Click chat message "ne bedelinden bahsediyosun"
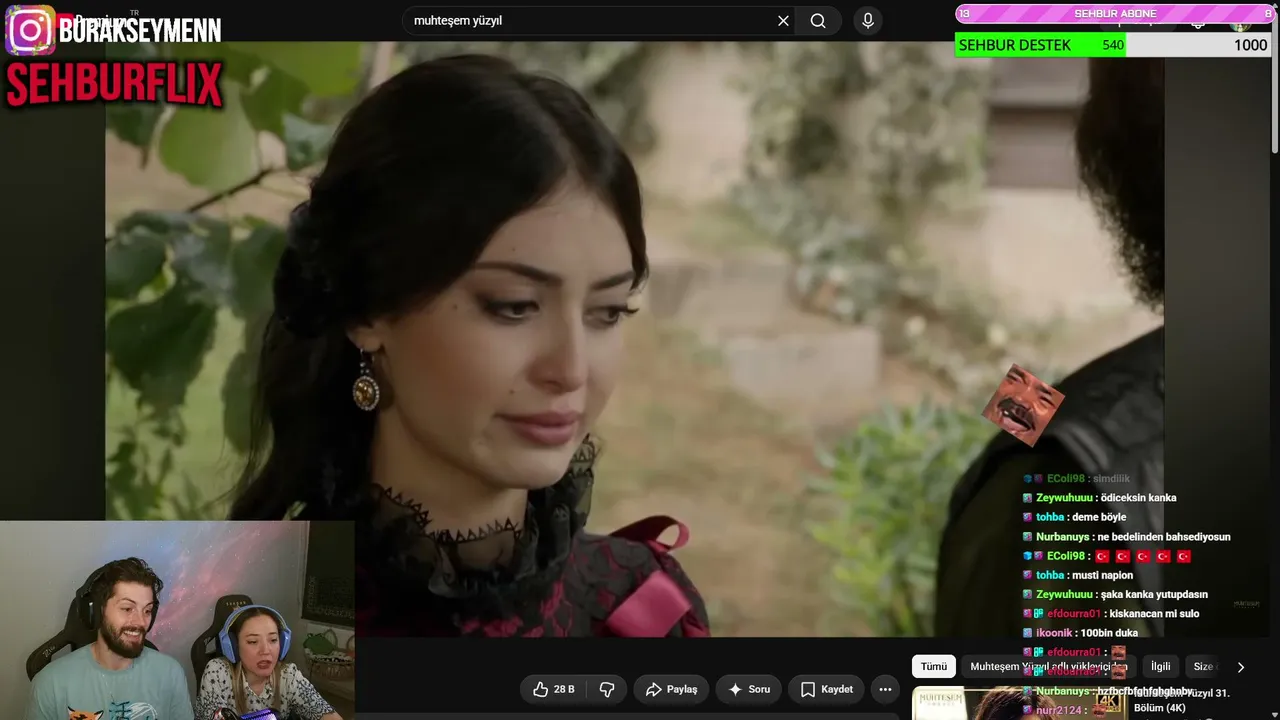 [x=1164, y=537]
